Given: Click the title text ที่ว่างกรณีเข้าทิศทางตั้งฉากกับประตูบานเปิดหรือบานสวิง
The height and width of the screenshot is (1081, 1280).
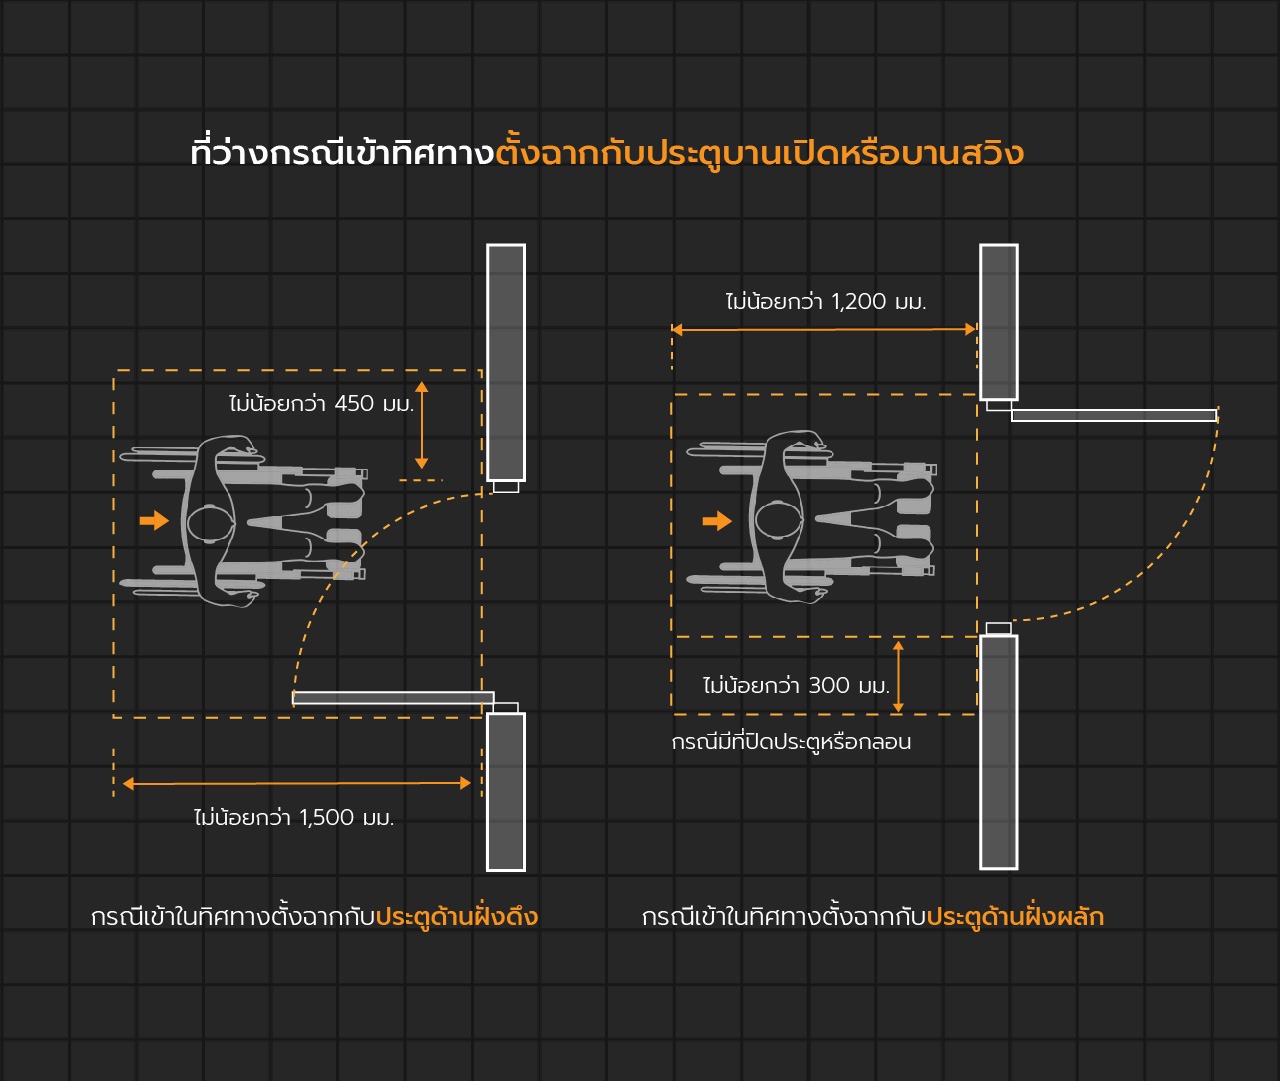Looking at the screenshot, I should click(607, 153).
